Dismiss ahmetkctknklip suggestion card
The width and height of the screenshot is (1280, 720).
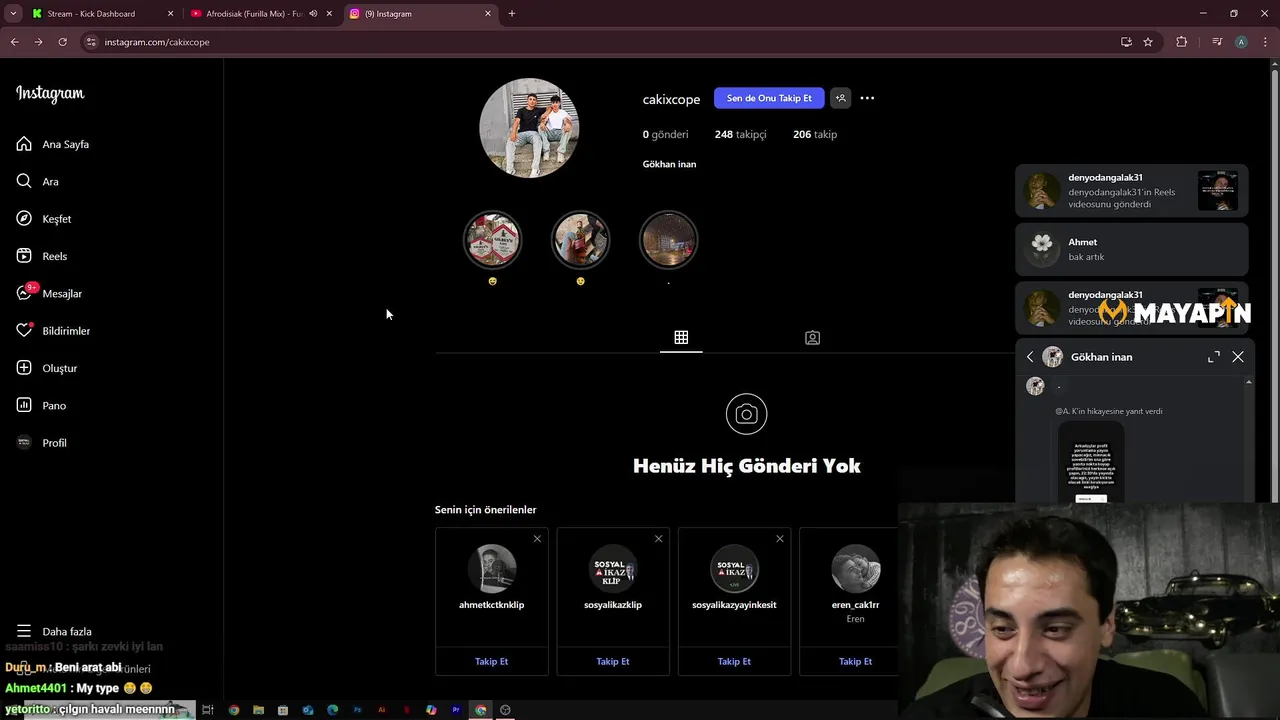[x=537, y=539]
